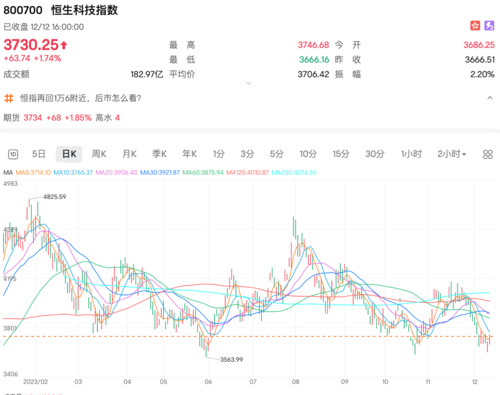Select the 10分 timeframe tab
The image size is (500, 395).
(x=308, y=154)
